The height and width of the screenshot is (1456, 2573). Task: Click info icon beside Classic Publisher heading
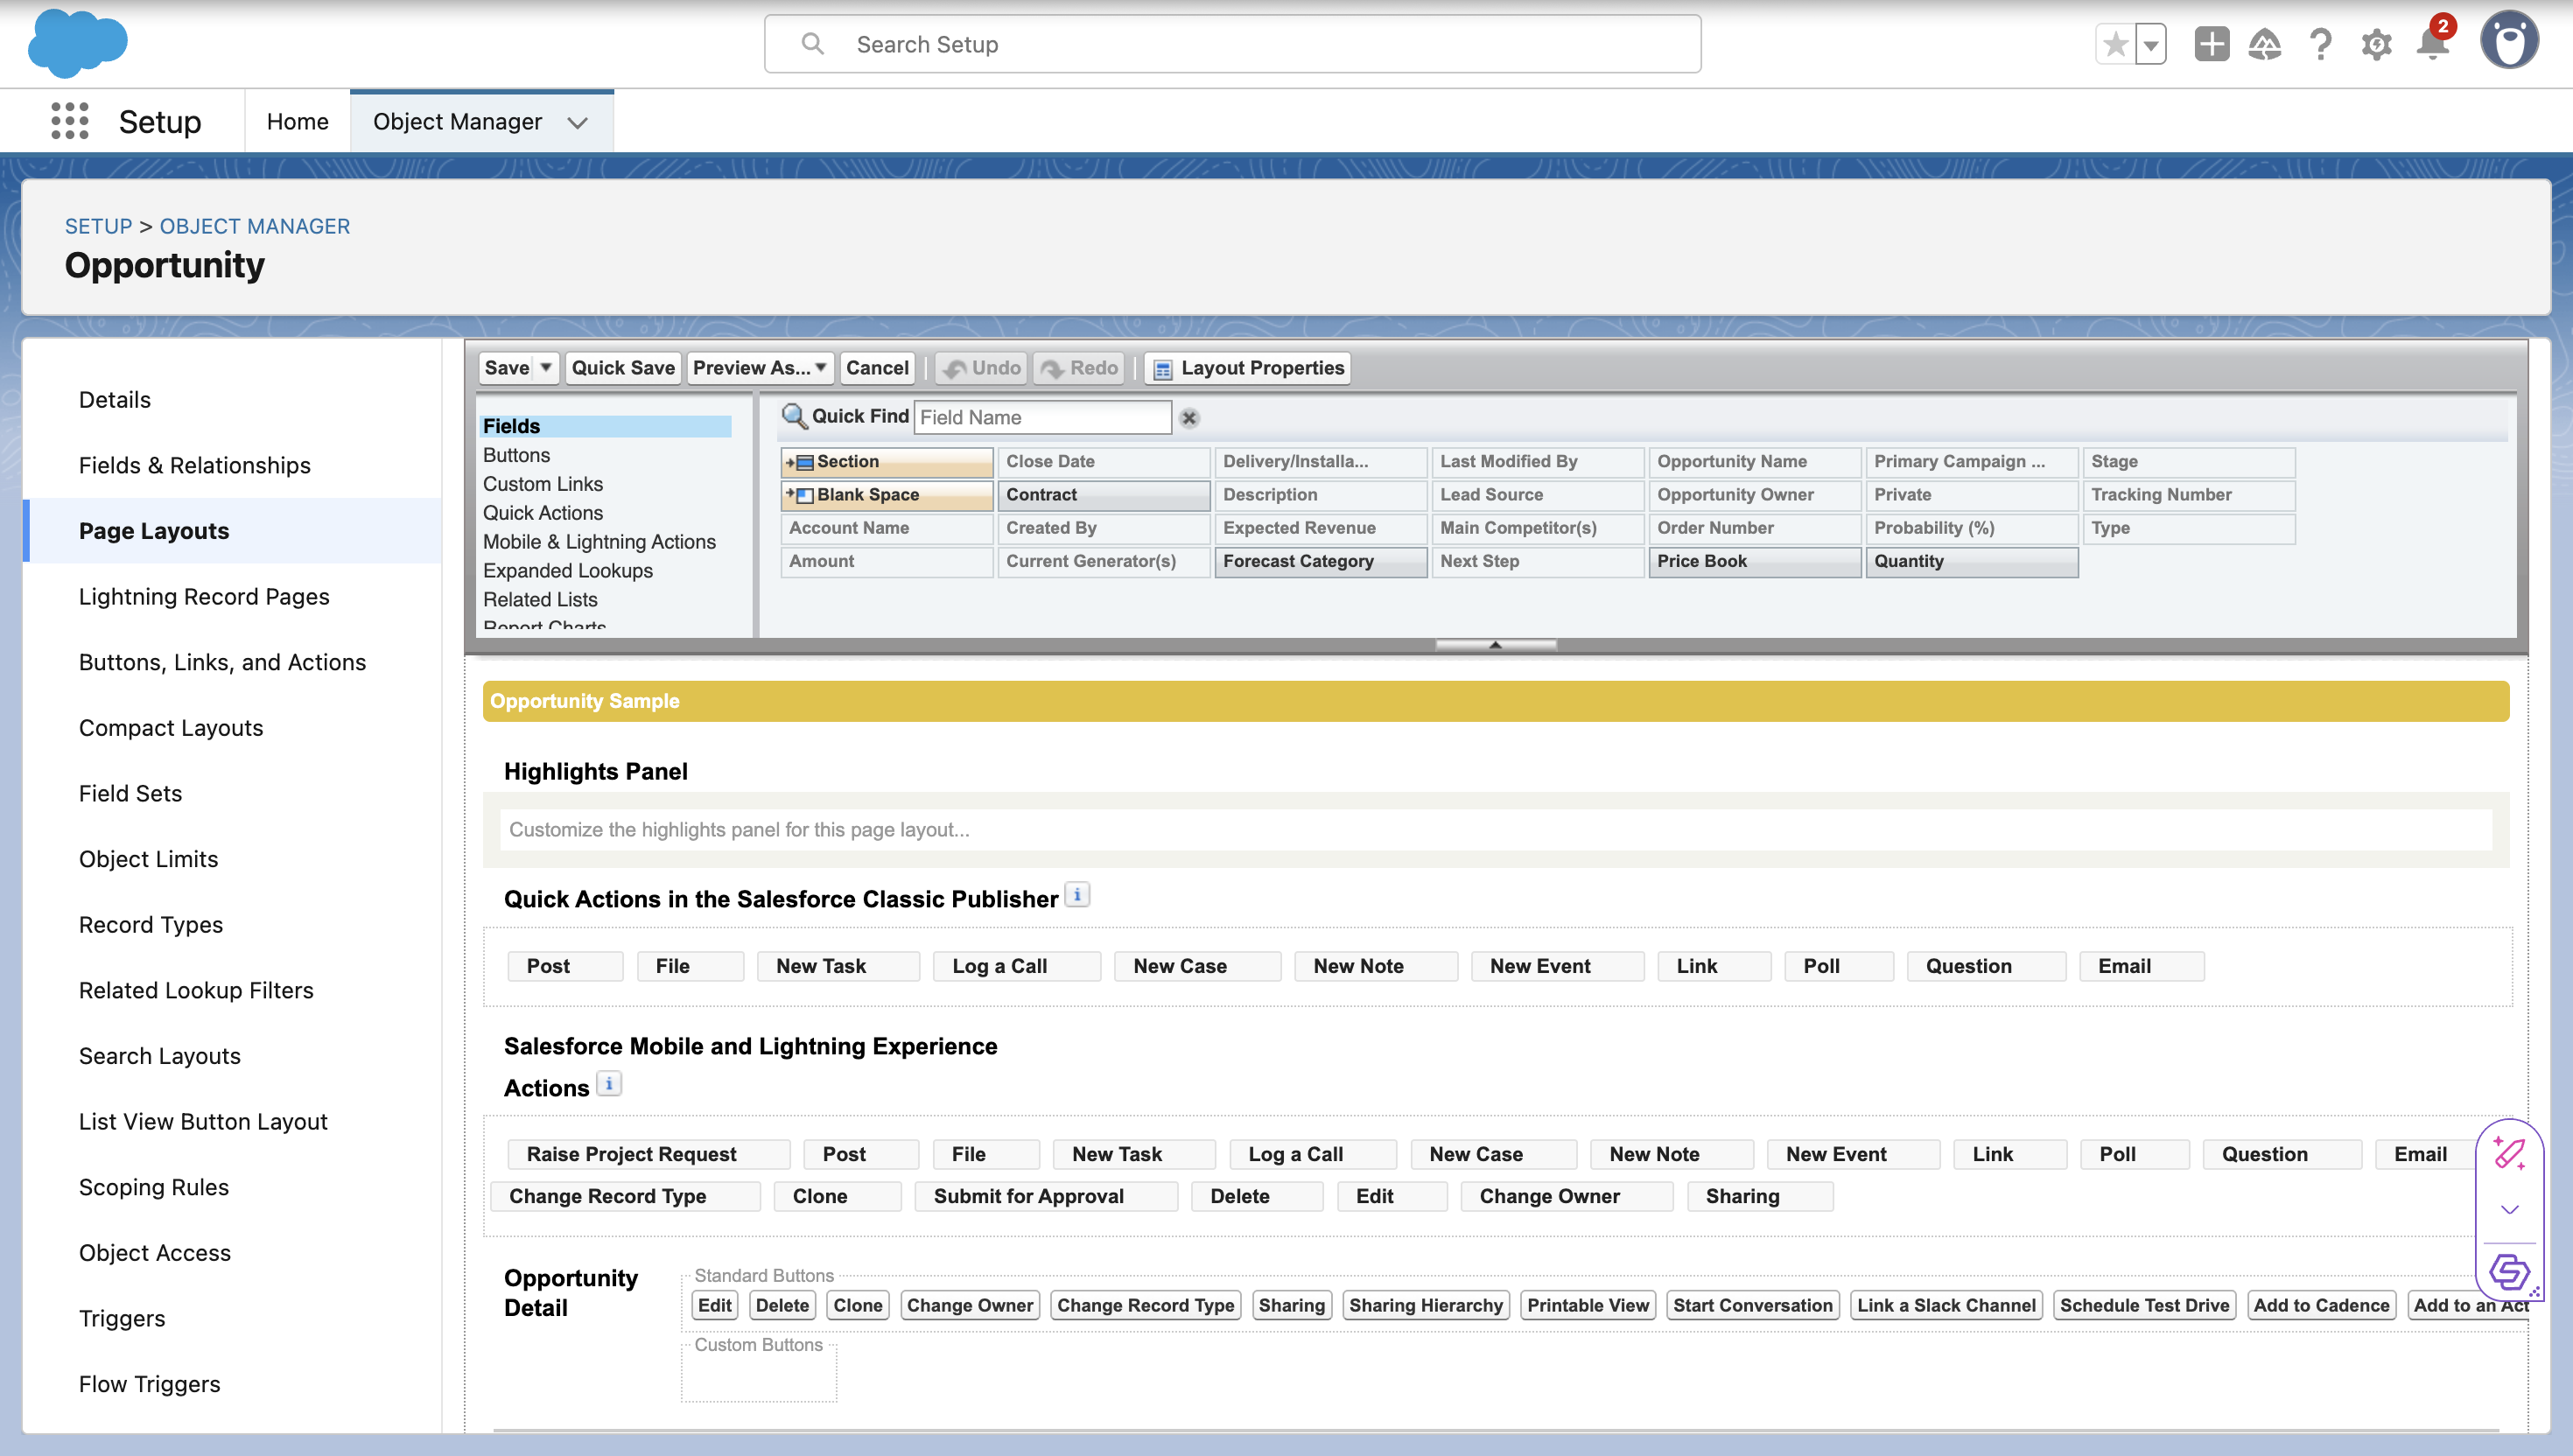click(x=1077, y=895)
